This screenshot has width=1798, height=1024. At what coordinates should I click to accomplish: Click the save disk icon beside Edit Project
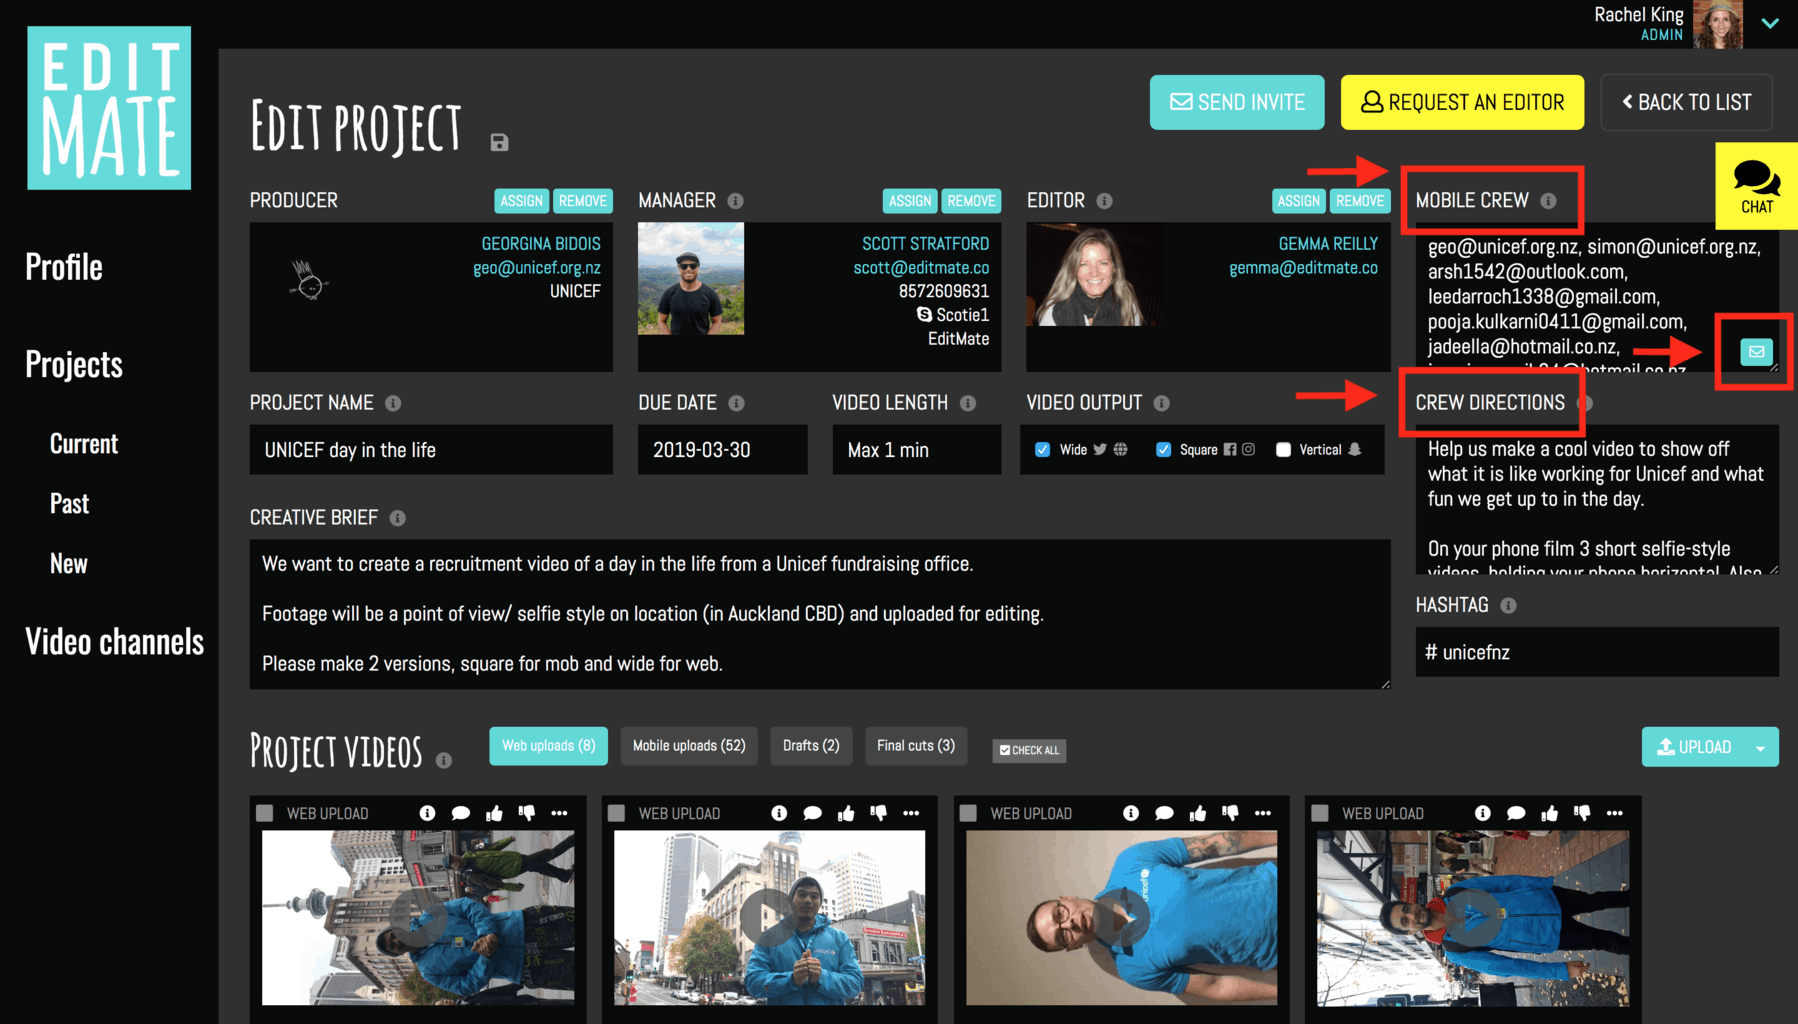[x=499, y=142]
